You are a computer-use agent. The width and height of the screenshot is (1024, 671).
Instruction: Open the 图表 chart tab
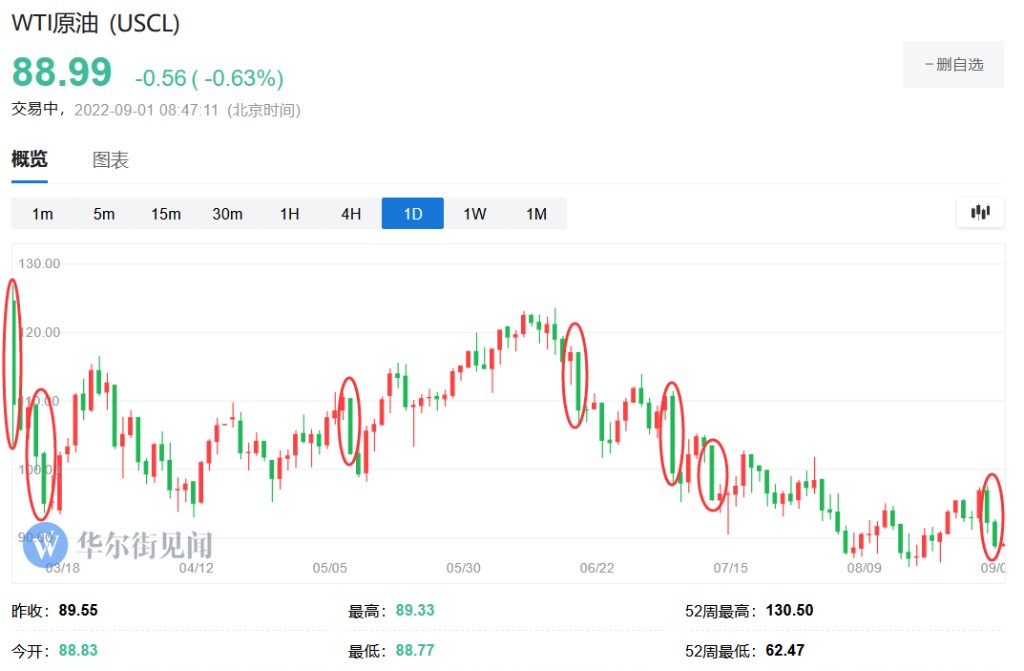coord(111,160)
